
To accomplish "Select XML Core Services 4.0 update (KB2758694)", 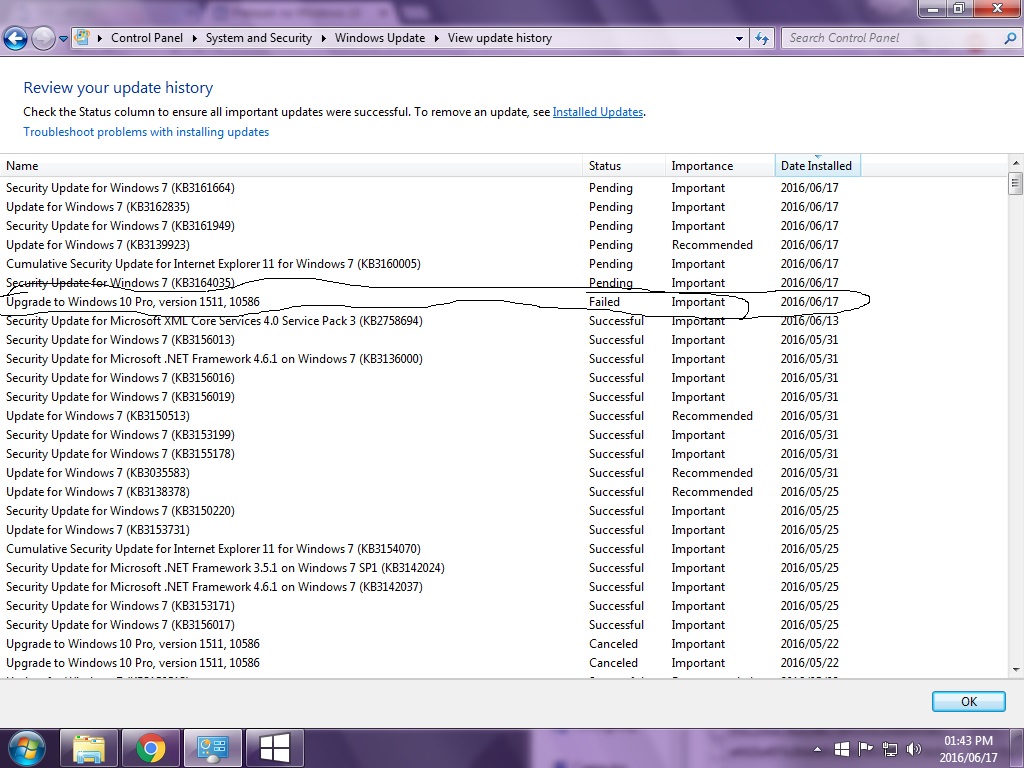I will pyautogui.click(x=430, y=321).
